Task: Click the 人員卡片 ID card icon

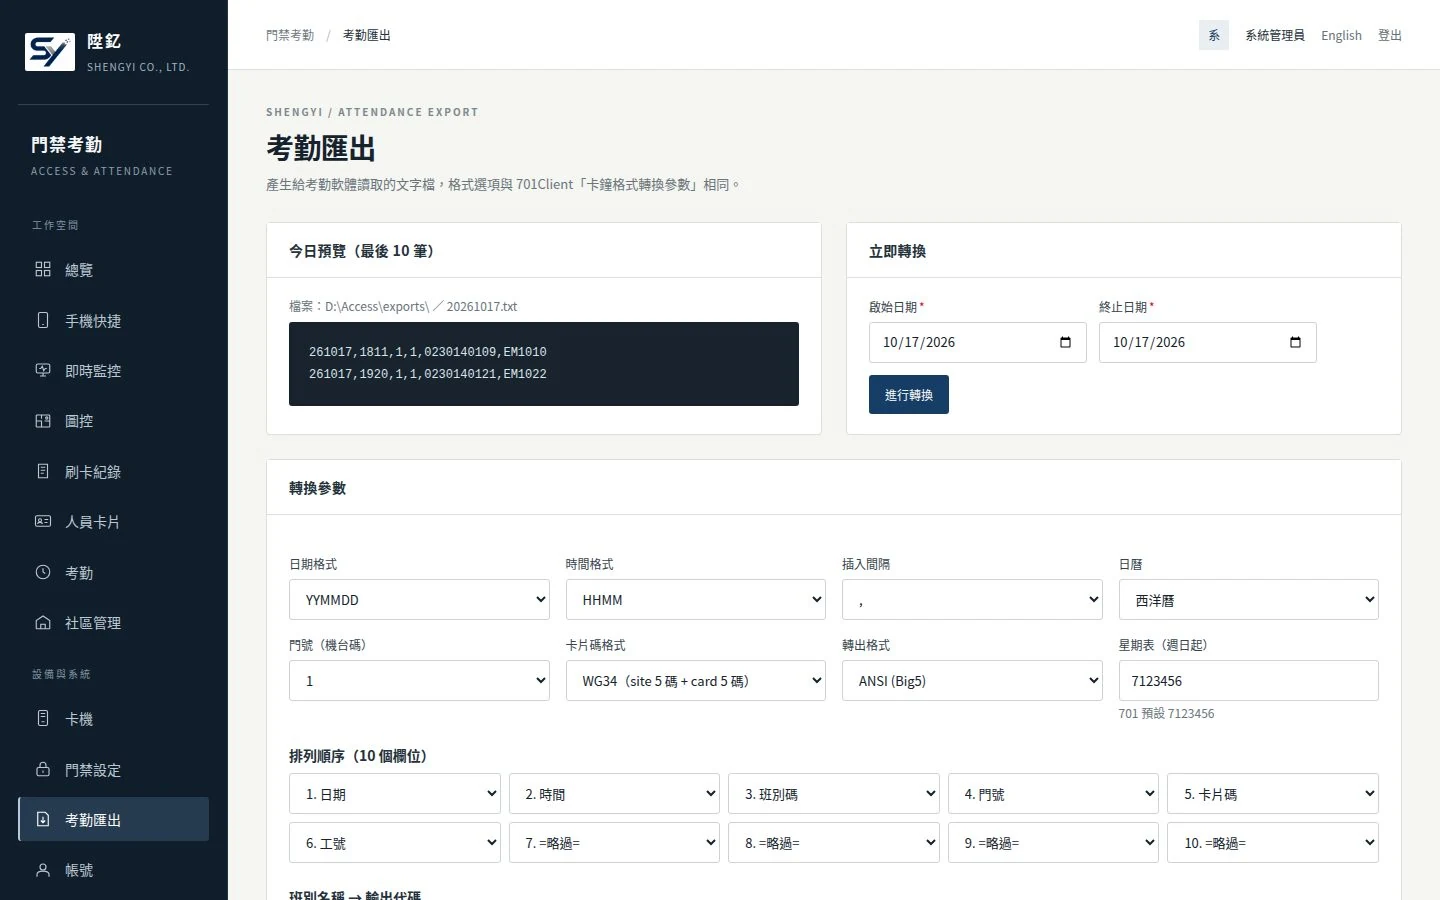Action: coord(43,521)
